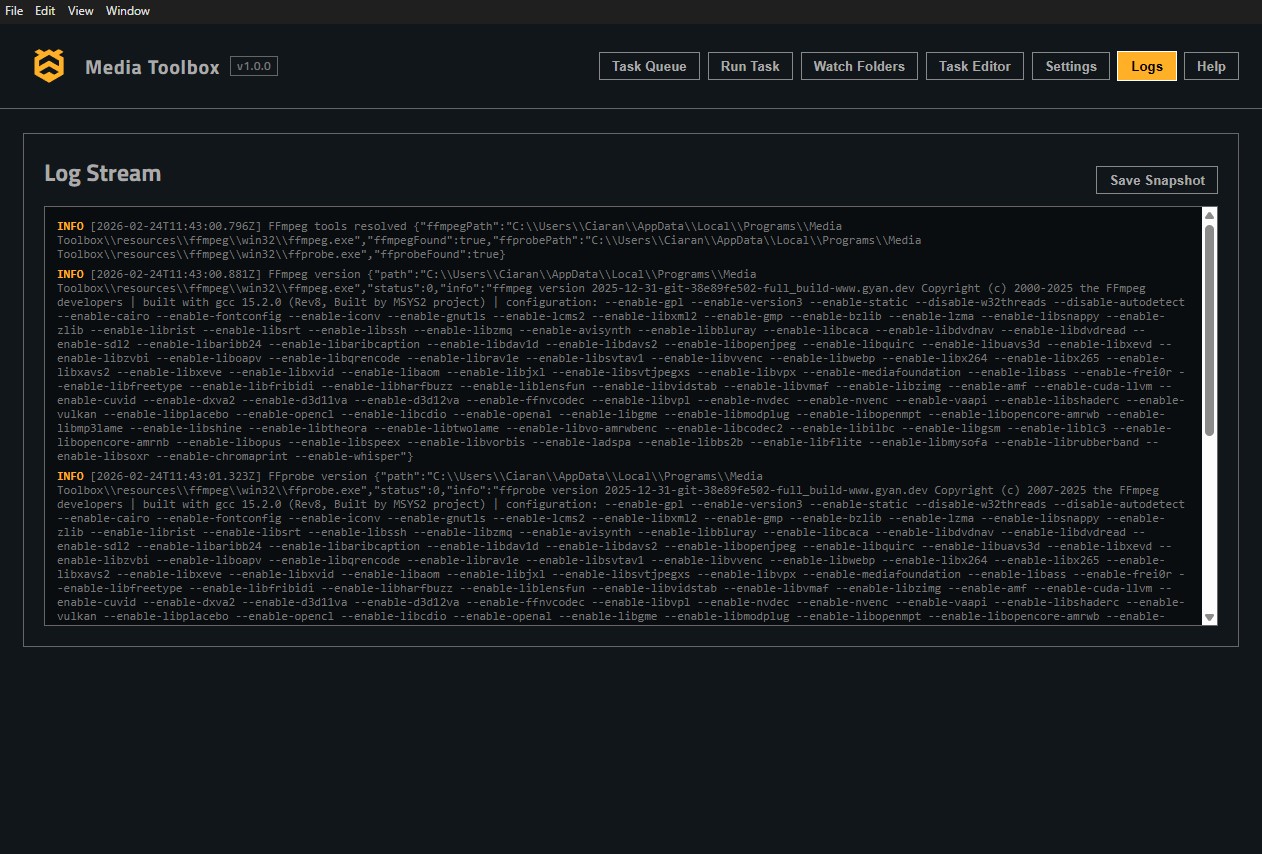Click the Media Toolbox hexagon logo
This screenshot has height=854, width=1262.
[x=49, y=66]
